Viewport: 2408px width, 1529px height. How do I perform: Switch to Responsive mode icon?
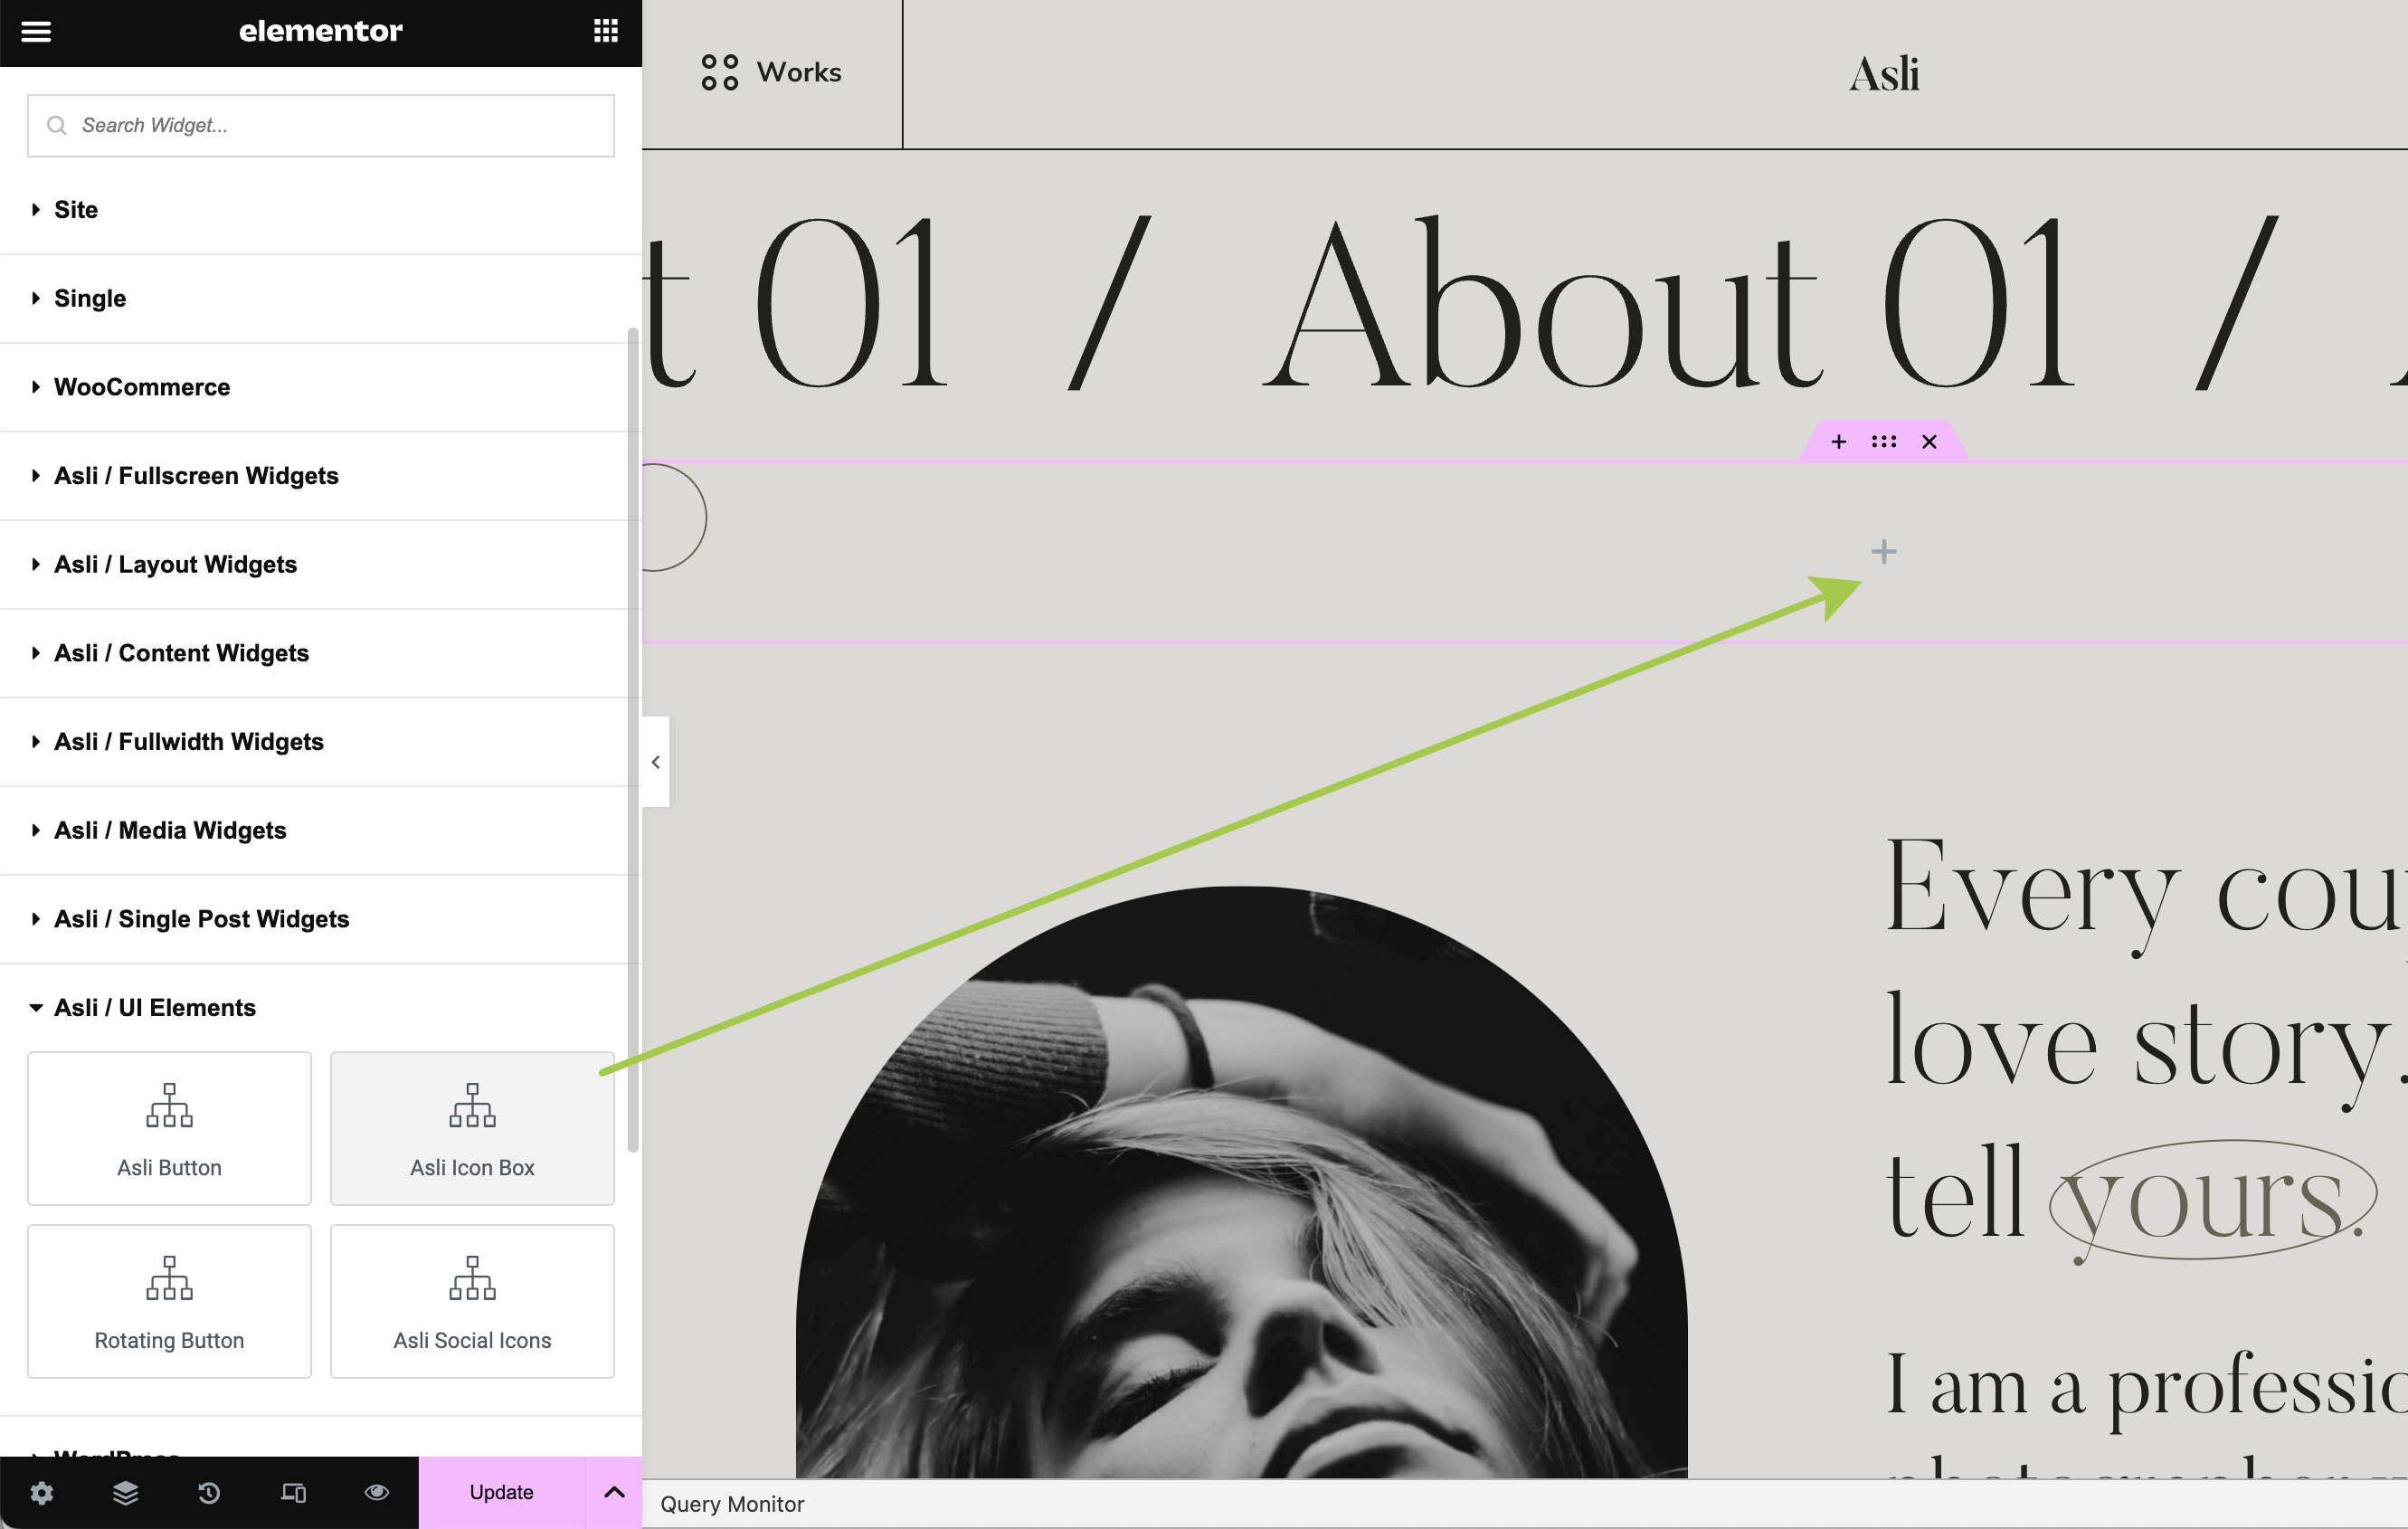[293, 1492]
